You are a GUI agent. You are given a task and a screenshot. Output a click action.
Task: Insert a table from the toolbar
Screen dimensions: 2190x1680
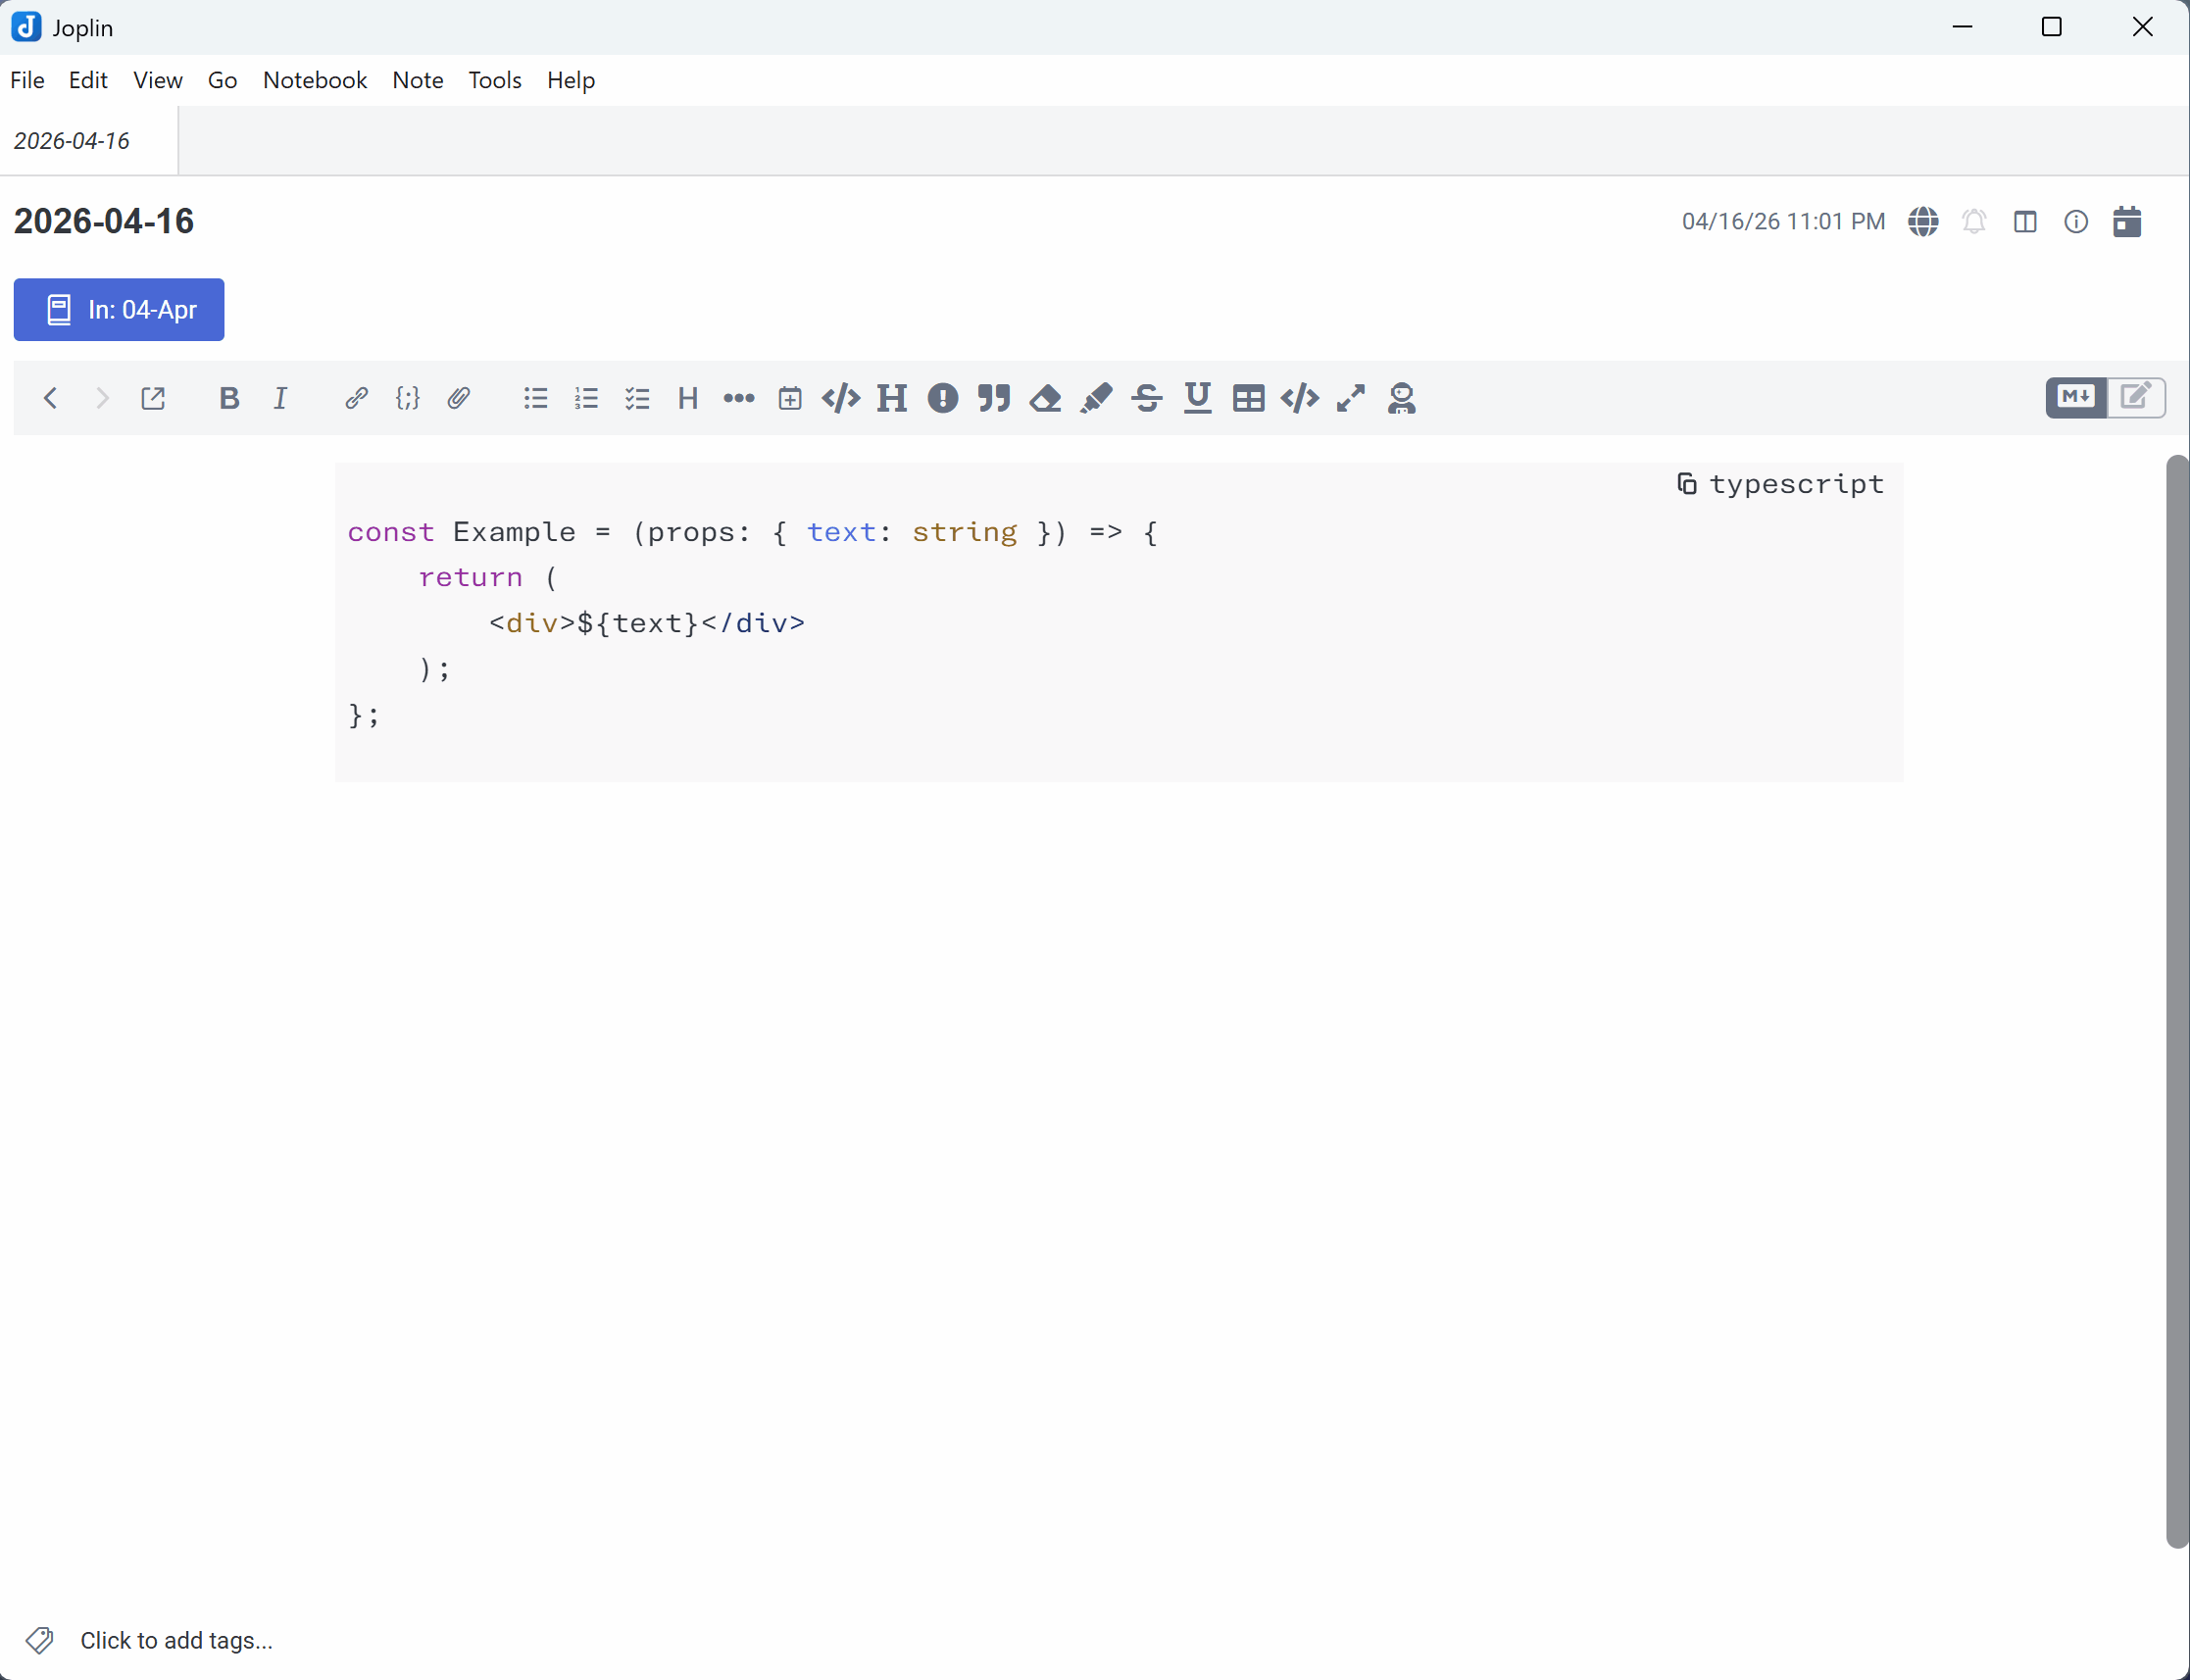(1248, 398)
